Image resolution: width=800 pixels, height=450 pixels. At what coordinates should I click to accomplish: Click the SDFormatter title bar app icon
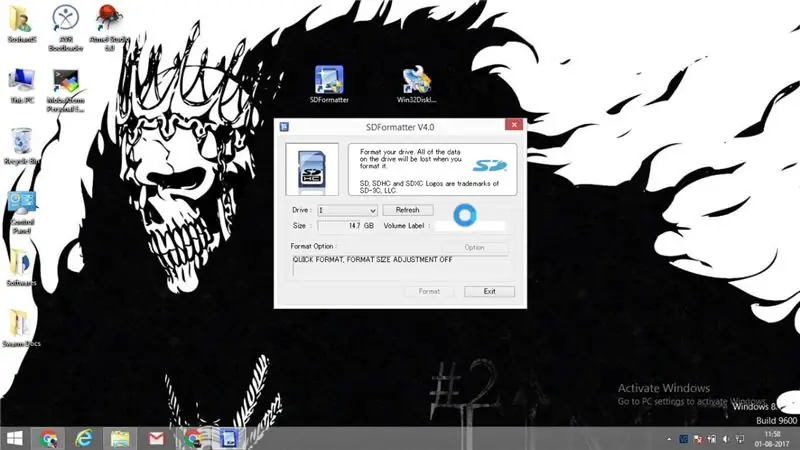click(x=284, y=127)
